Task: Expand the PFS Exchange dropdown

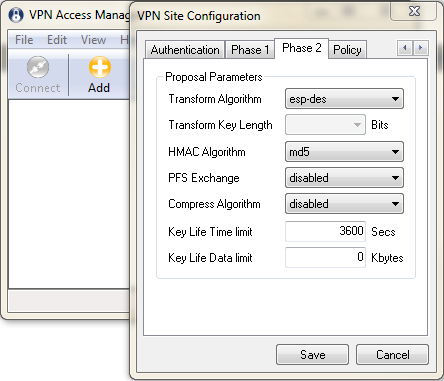Action: pos(344,178)
